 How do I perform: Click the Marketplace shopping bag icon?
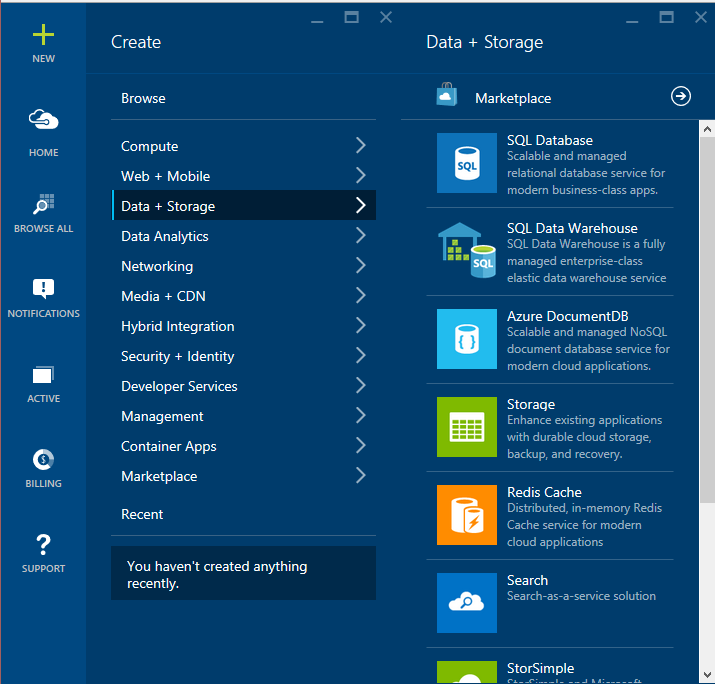(x=446, y=94)
